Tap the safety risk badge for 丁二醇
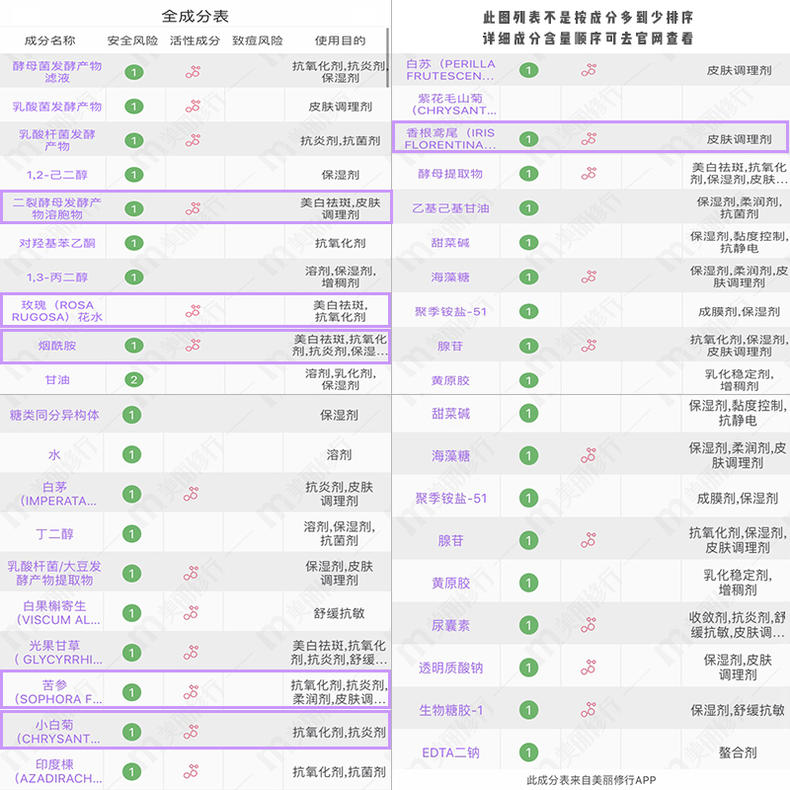790x790 pixels. pyautogui.click(x=132, y=534)
